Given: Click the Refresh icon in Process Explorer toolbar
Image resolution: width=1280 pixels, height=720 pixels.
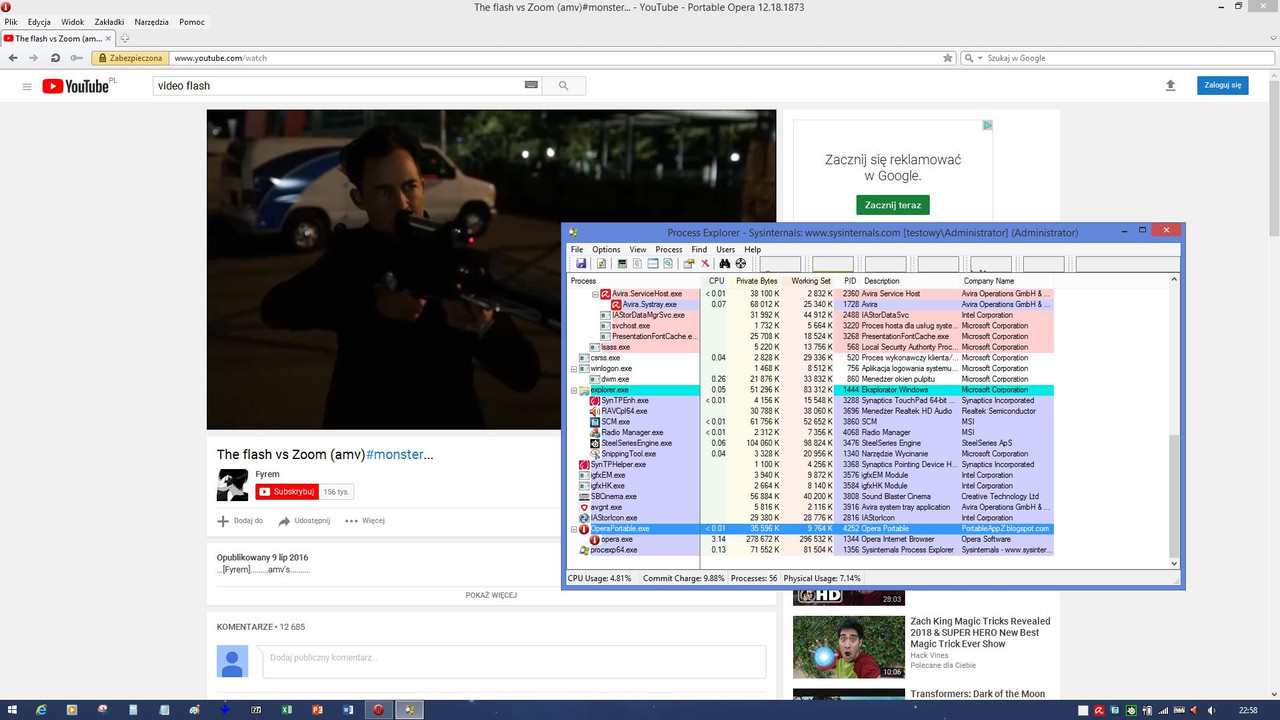Looking at the screenshot, I should pyautogui.click(x=601, y=263).
